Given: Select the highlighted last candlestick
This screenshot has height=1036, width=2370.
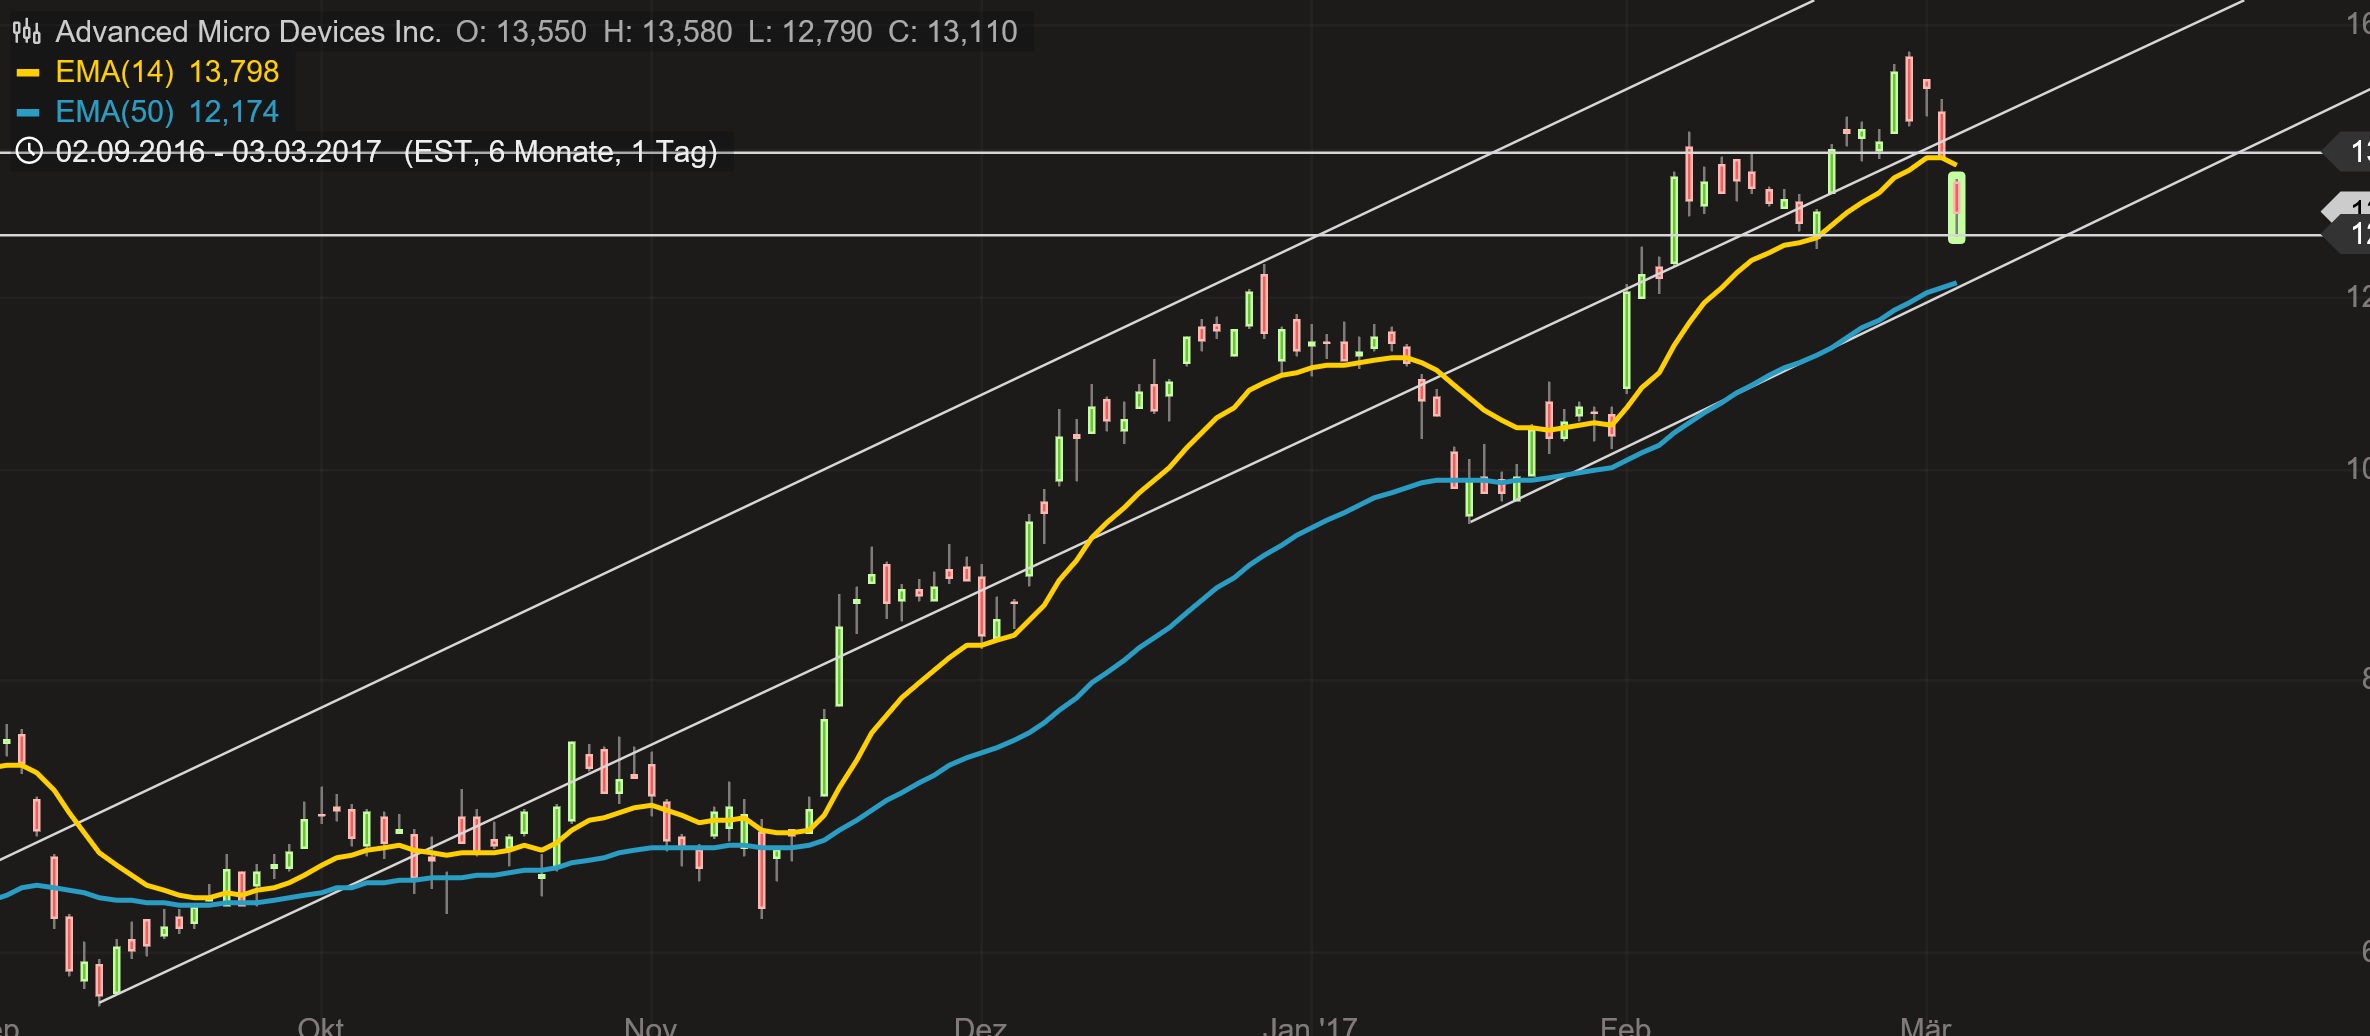Looking at the screenshot, I should click(x=1957, y=207).
